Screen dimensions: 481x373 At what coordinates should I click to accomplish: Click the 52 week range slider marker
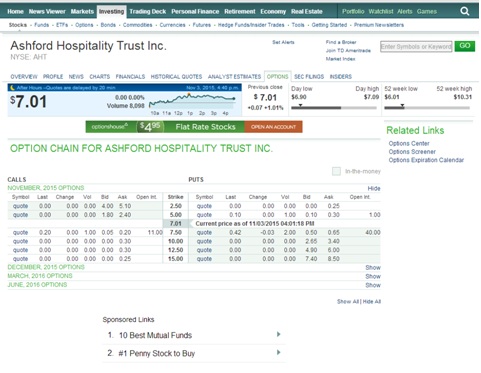click(402, 106)
